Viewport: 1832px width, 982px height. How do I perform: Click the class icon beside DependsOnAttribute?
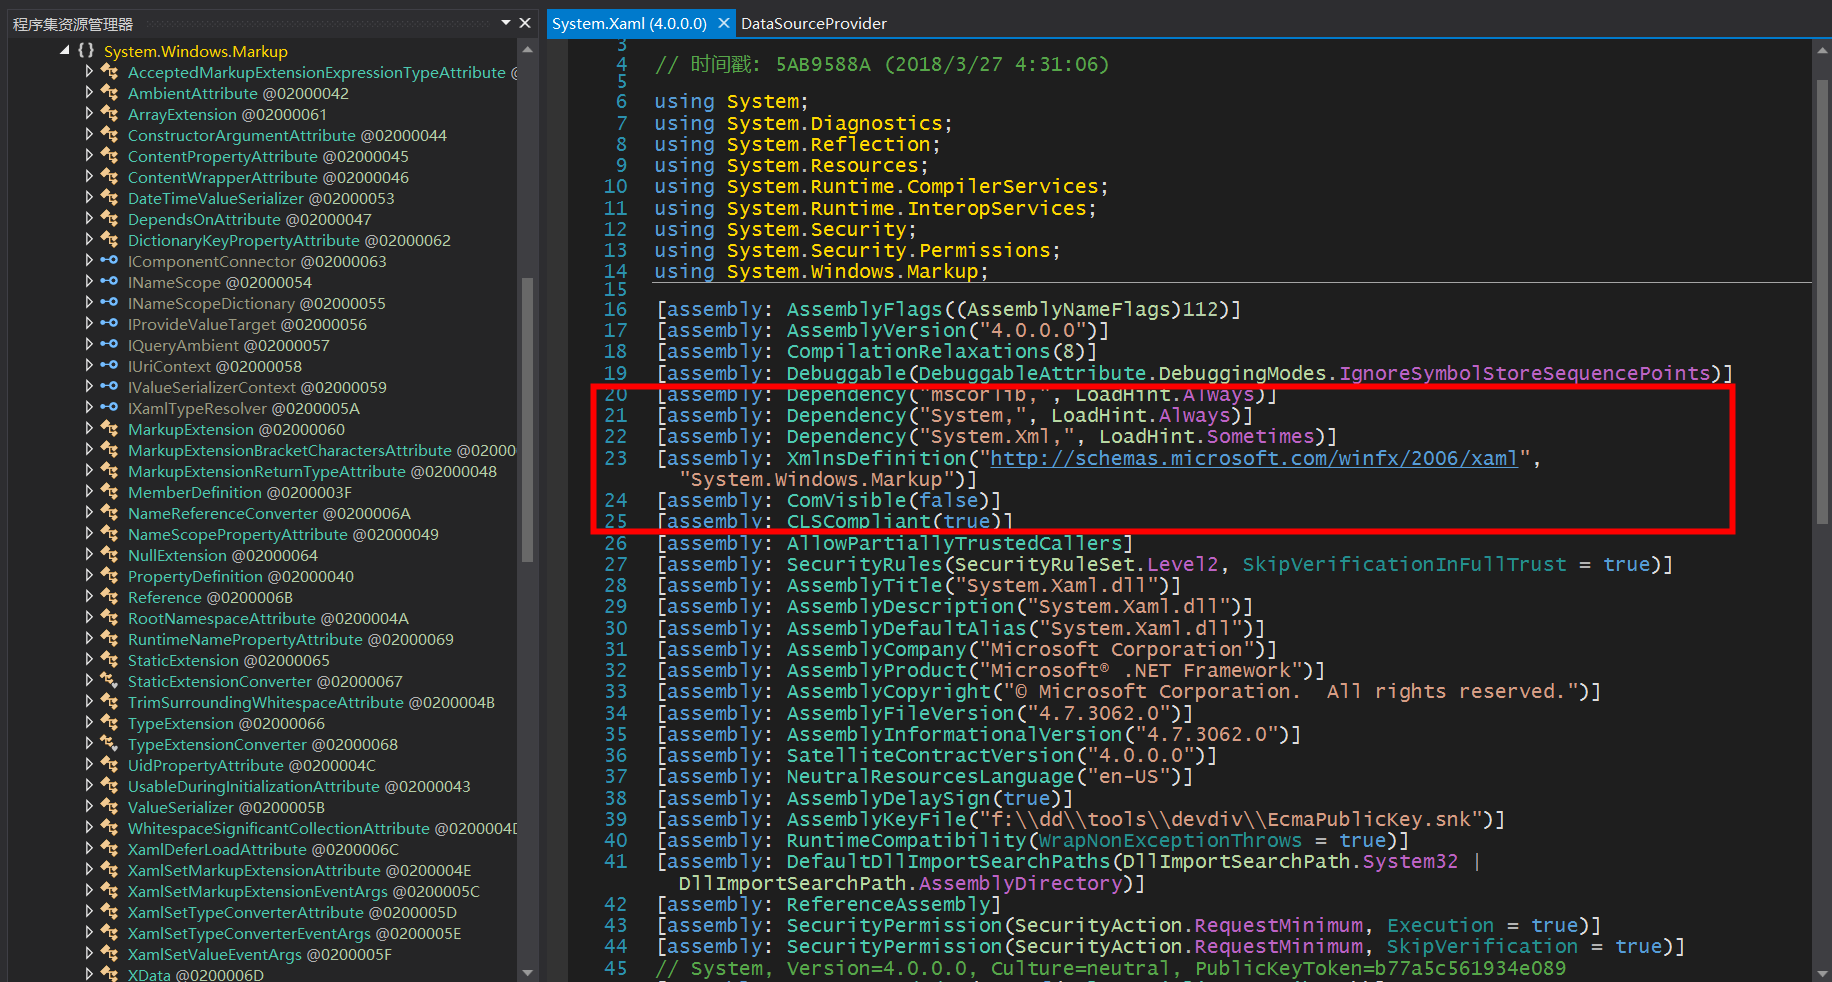pos(109,219)
